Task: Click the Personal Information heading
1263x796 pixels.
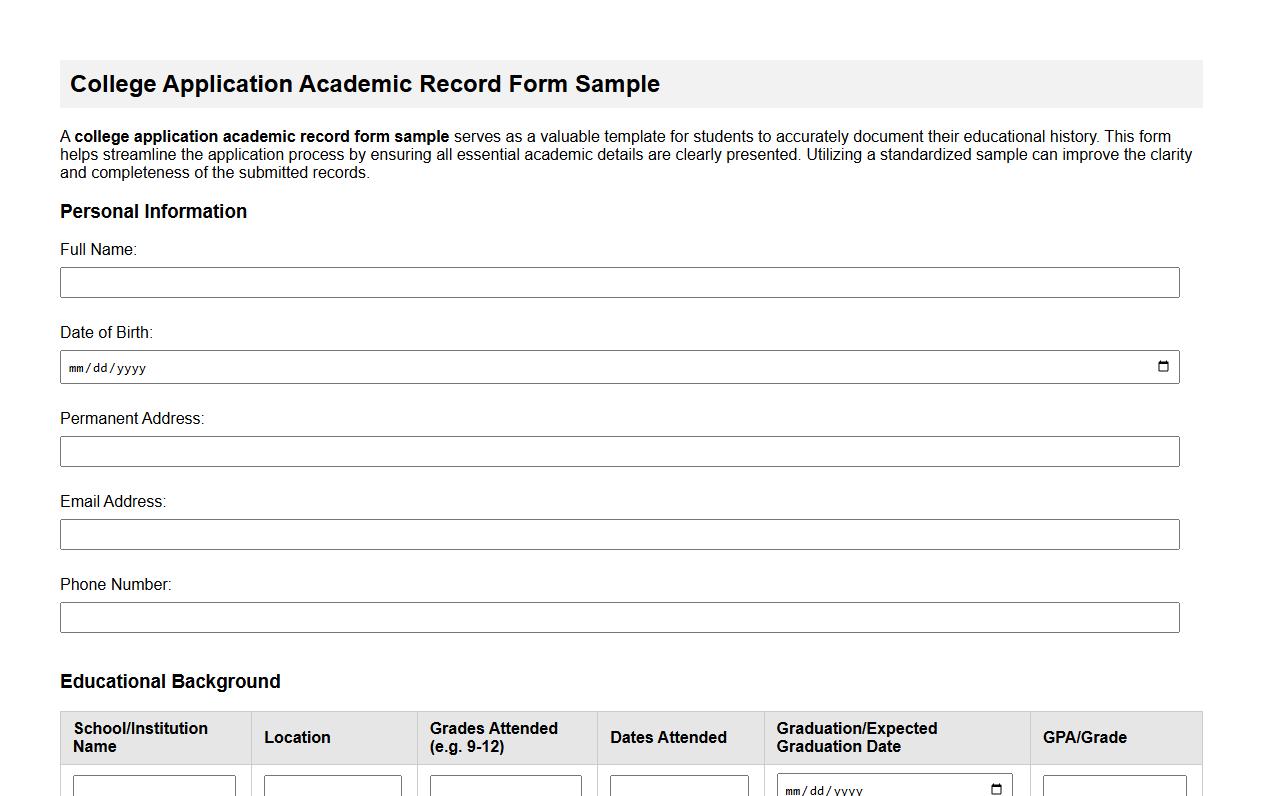Action: coord(153,211)
